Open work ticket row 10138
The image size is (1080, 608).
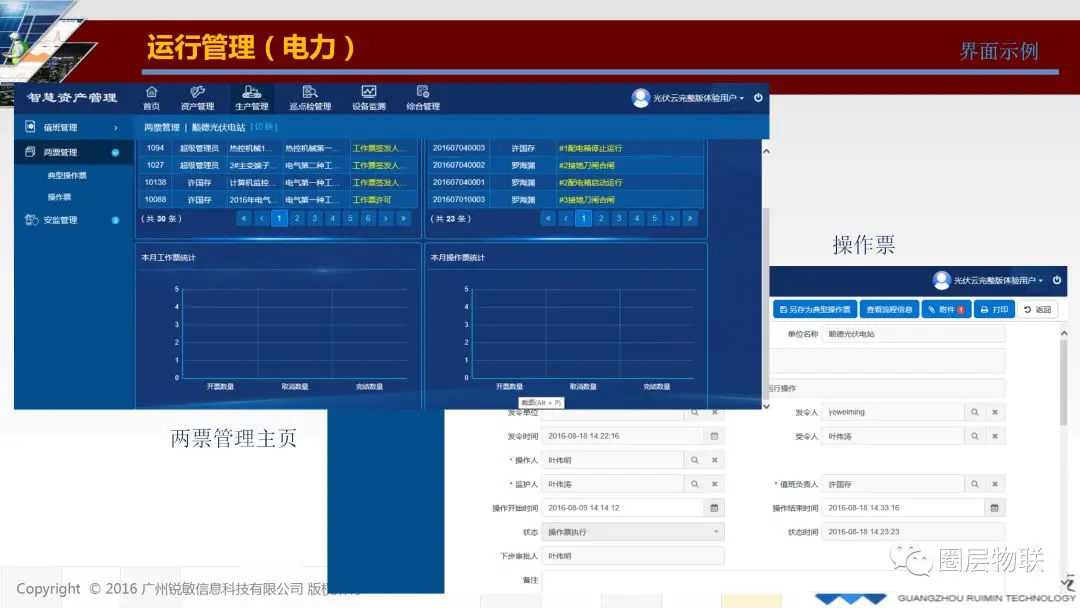(278, 182)
